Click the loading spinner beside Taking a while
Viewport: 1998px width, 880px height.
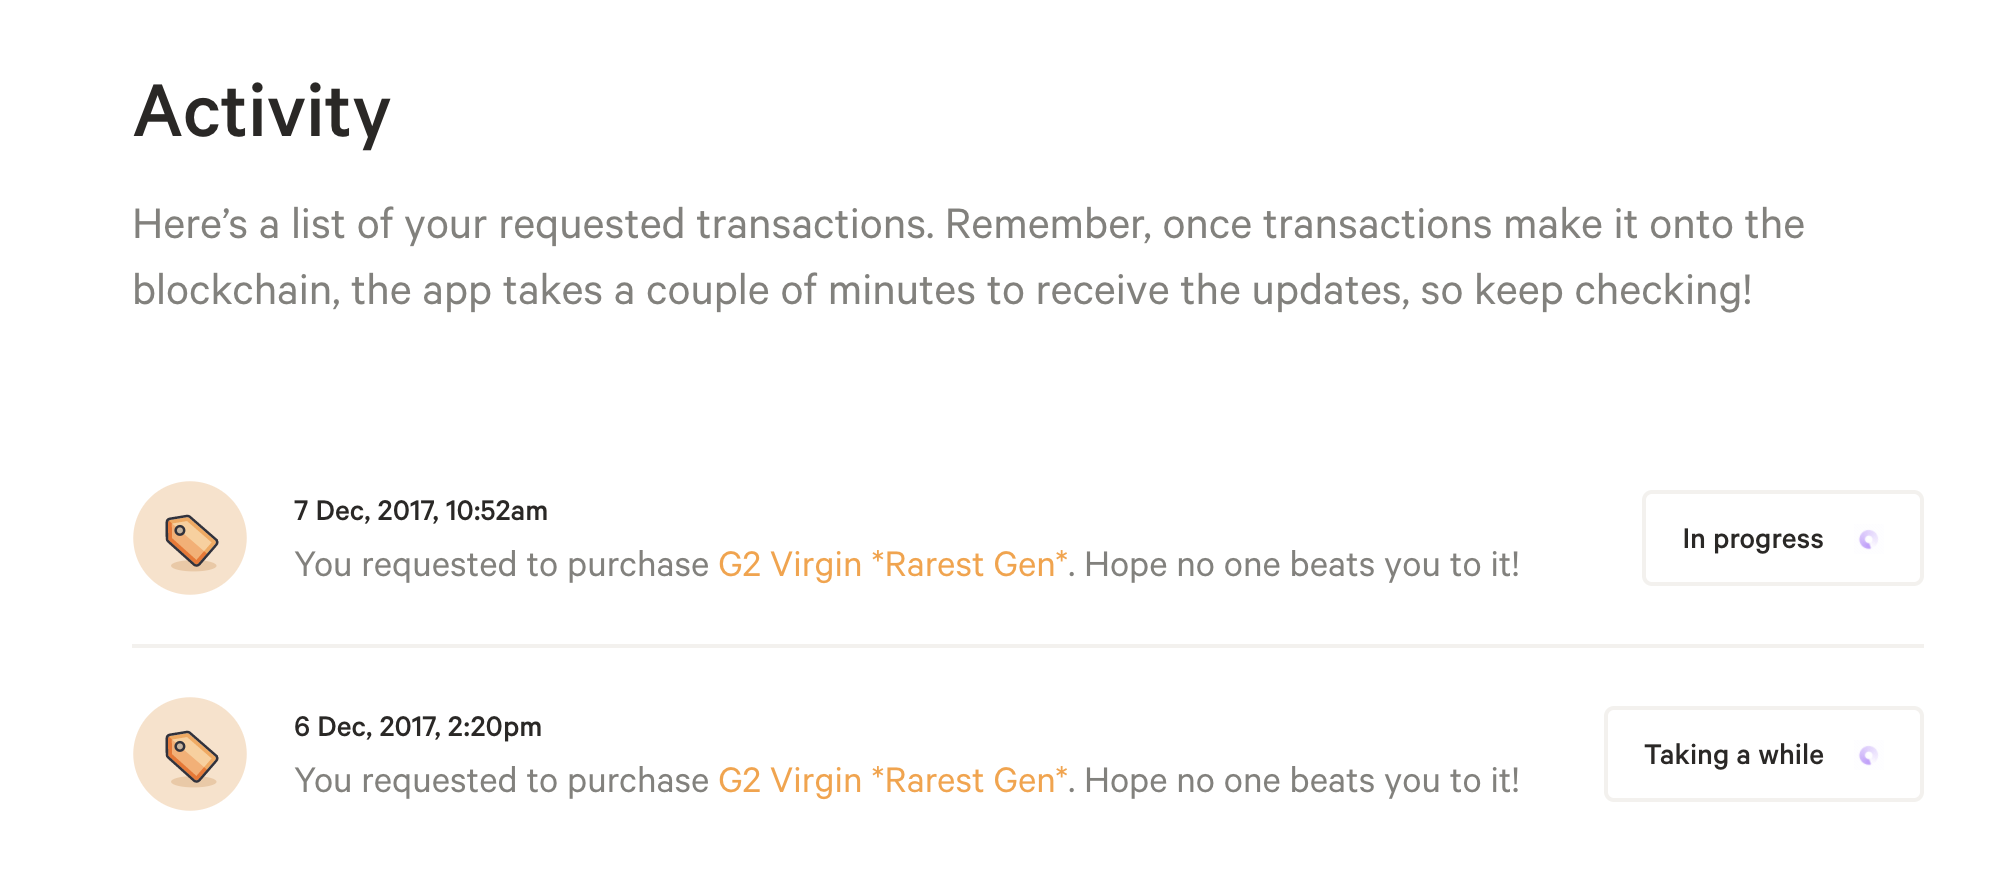pyautogui.click(x=1868, y=756)
